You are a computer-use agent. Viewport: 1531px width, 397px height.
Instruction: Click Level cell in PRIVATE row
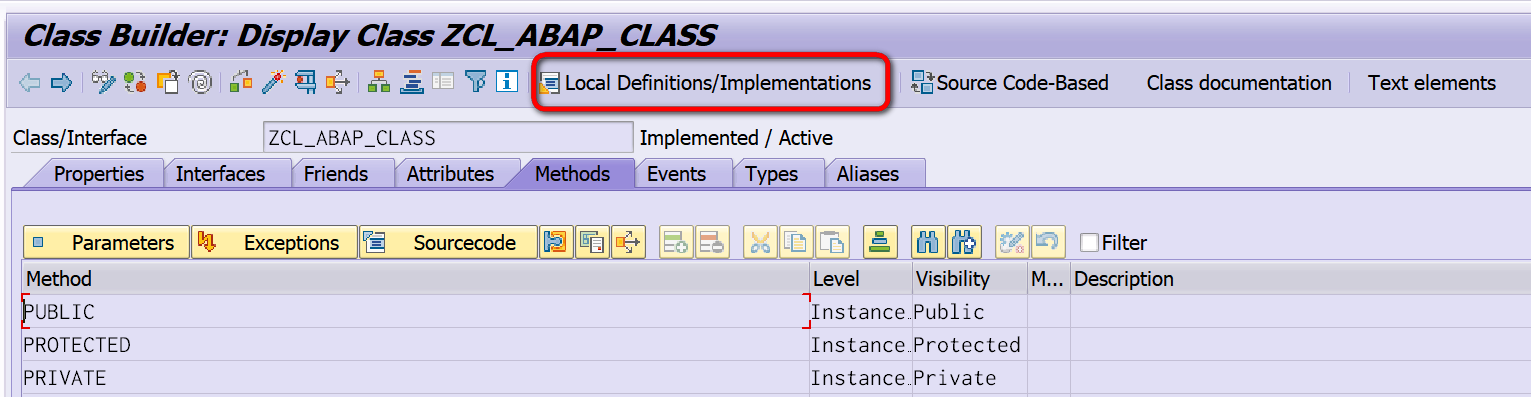(x=861, y=378)
